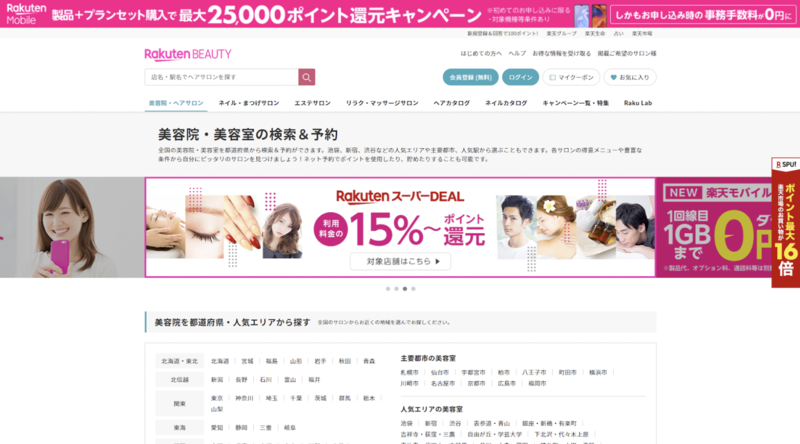
Task: Select 新潟 prefecture link
Action: 217,380
